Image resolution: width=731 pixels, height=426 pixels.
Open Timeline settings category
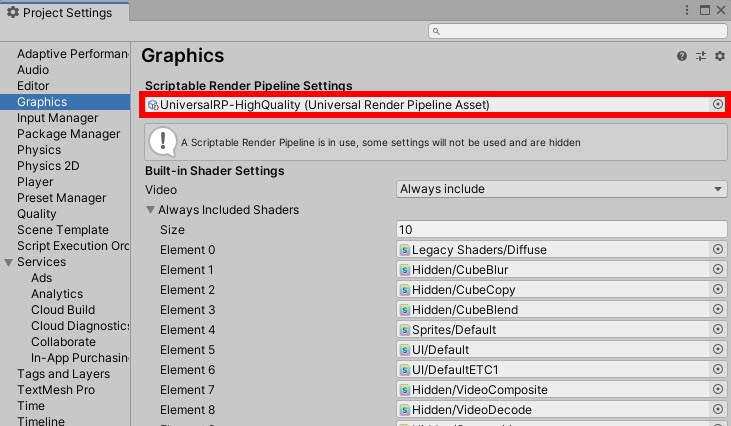coord(41,421)
